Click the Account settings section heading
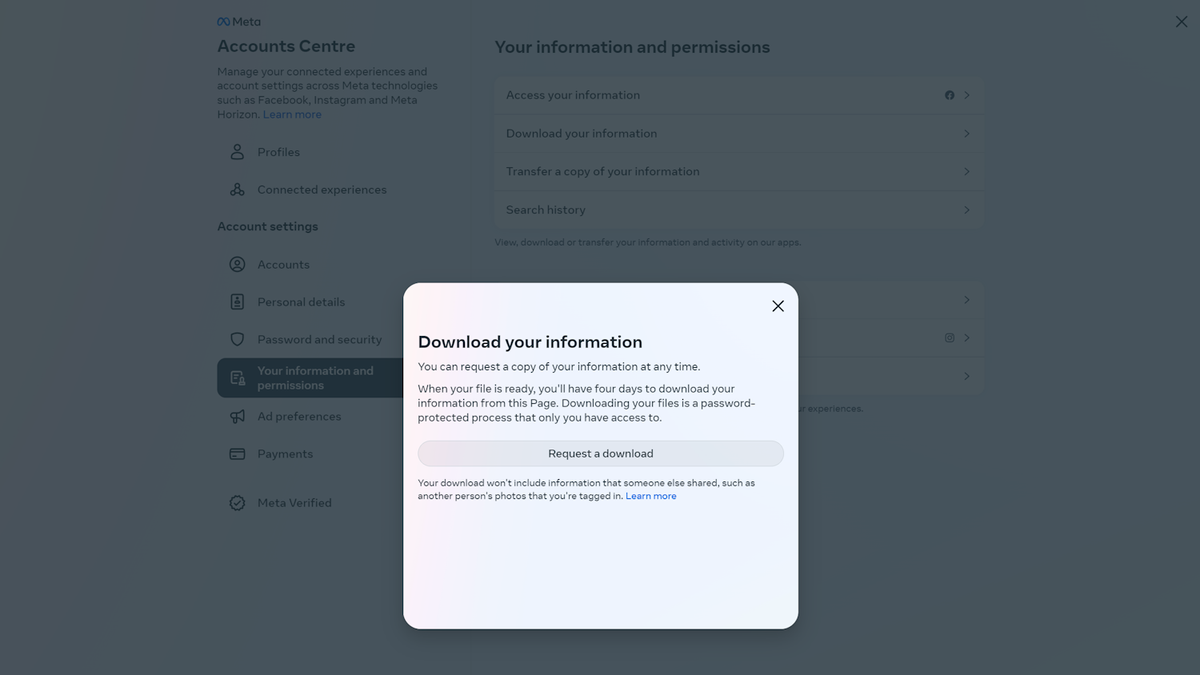 pyautogui.click(x=268, y=227)
